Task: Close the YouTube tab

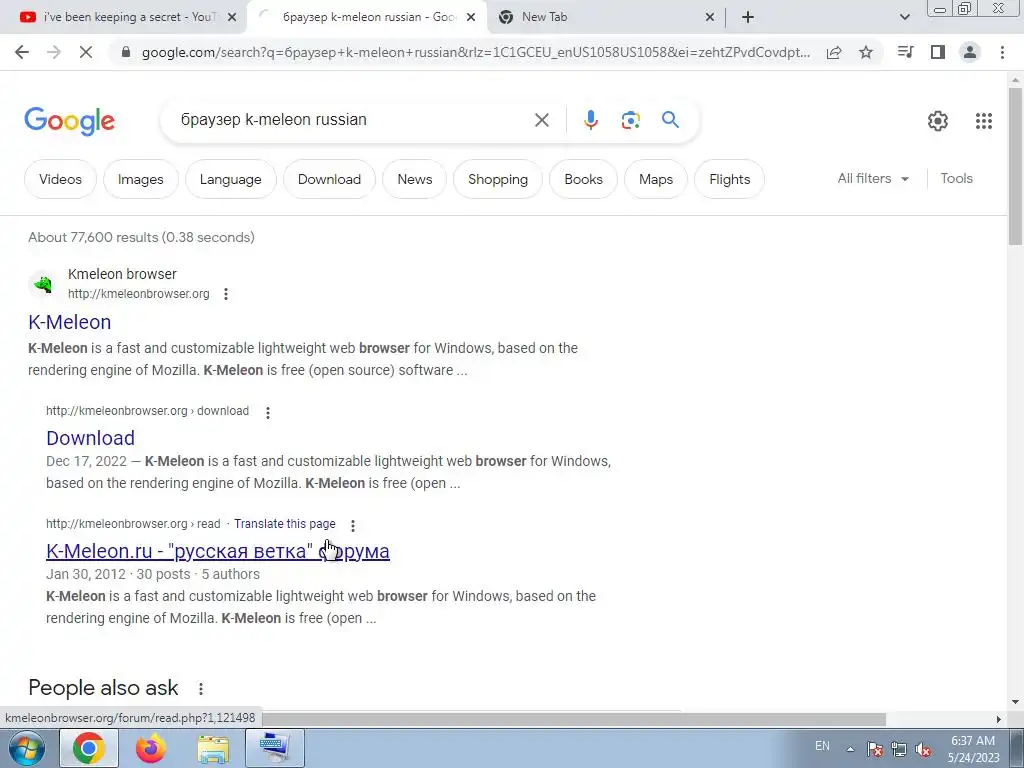Action: coord(231,17)
